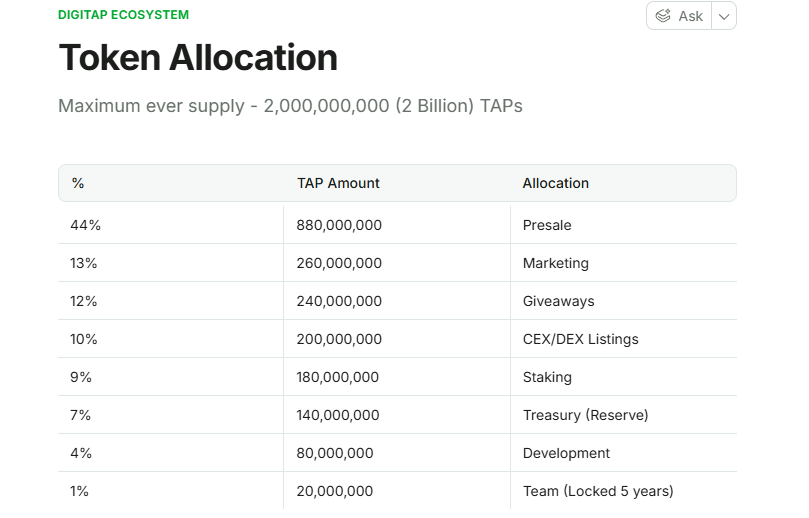Click the Token Allocation page heading
The image size is (809, 518).
[x=198, y=58]
